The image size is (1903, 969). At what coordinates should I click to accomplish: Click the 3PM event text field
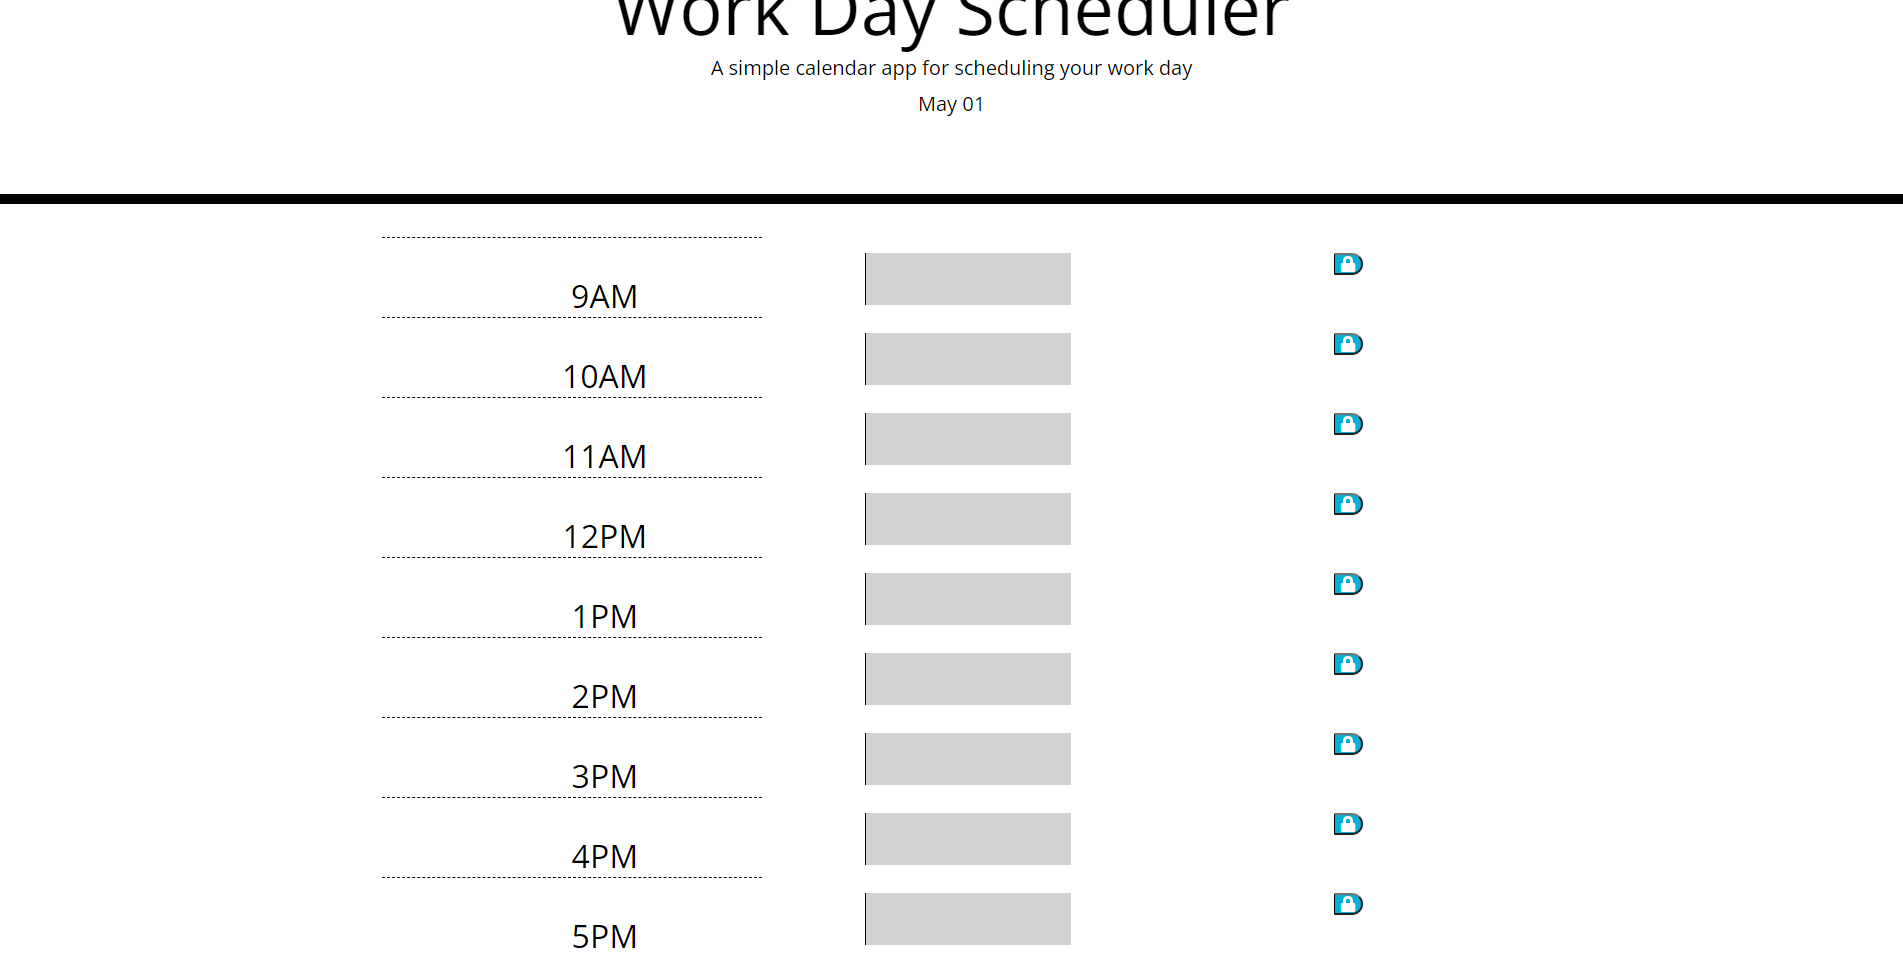coord(967,758)
